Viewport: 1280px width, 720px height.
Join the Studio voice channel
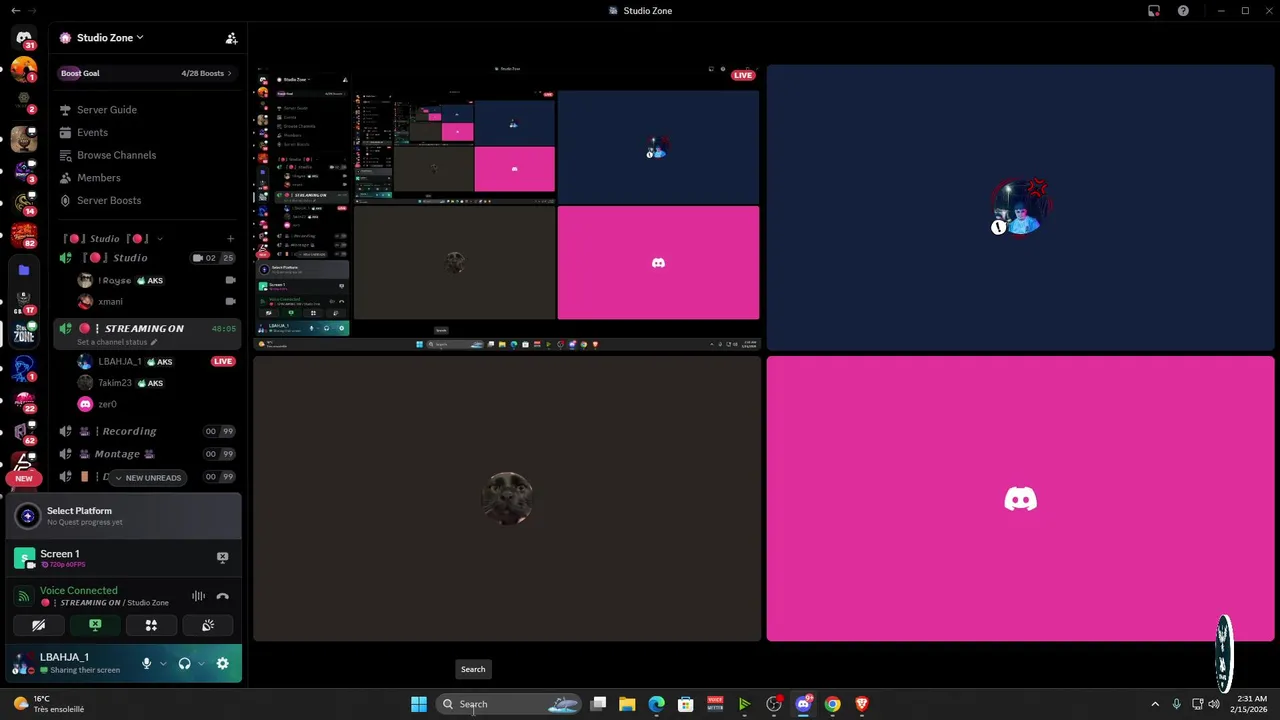[x=147, y=258]
